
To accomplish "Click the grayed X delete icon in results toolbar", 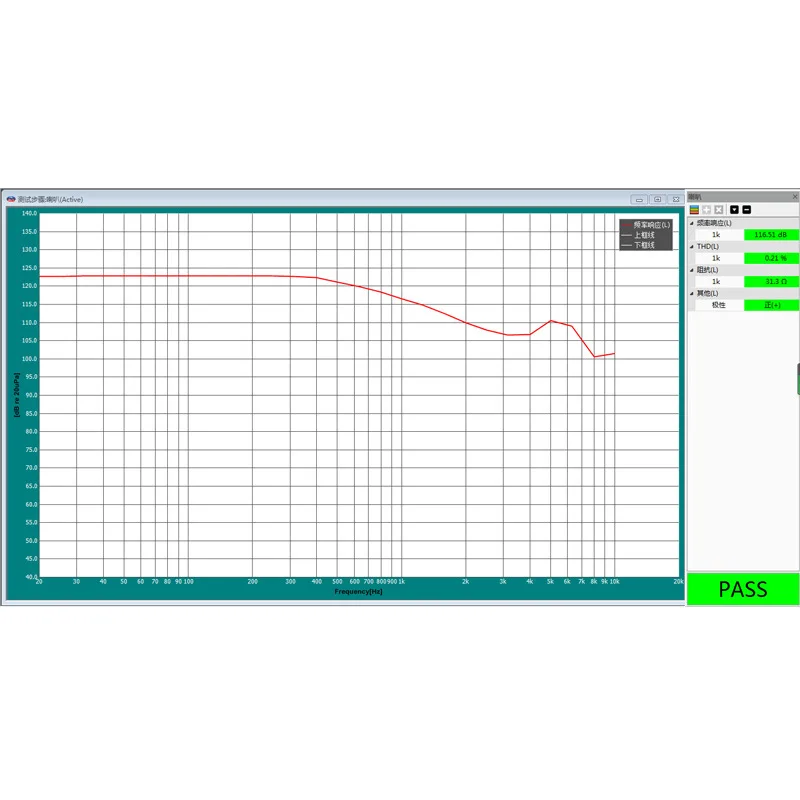I will [x=719, y=210].
